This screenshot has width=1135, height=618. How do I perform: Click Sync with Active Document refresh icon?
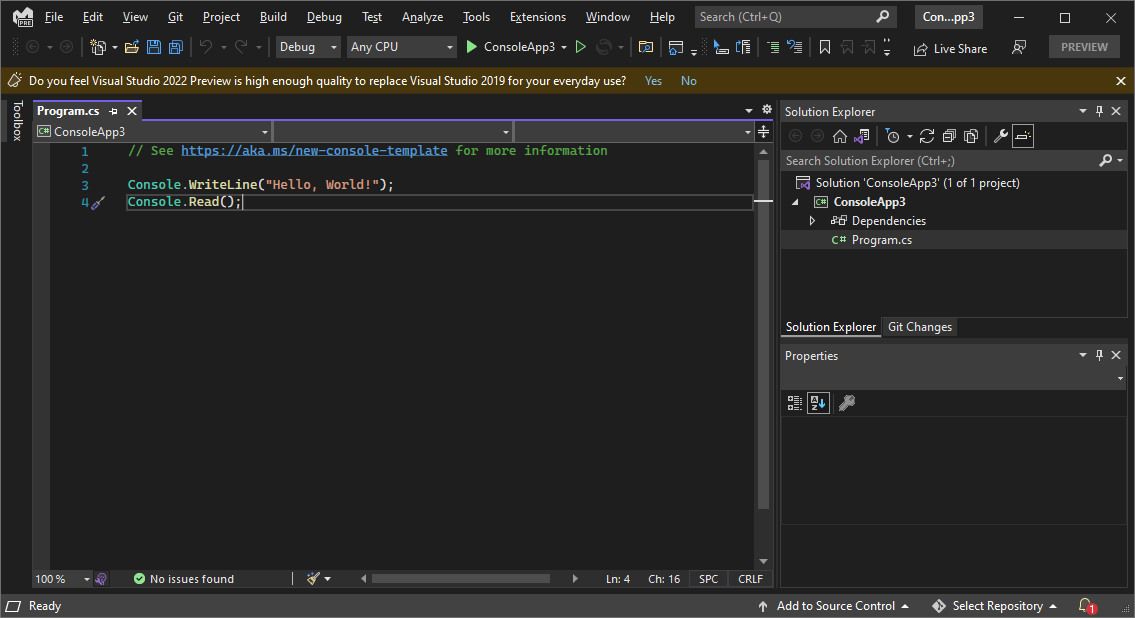[x=927, y=136]
